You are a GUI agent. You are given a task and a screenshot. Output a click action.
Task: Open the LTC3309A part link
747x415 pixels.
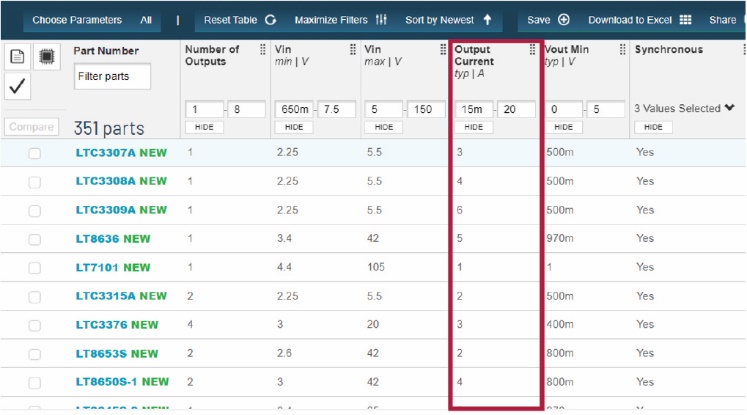[x=106, y=210]
